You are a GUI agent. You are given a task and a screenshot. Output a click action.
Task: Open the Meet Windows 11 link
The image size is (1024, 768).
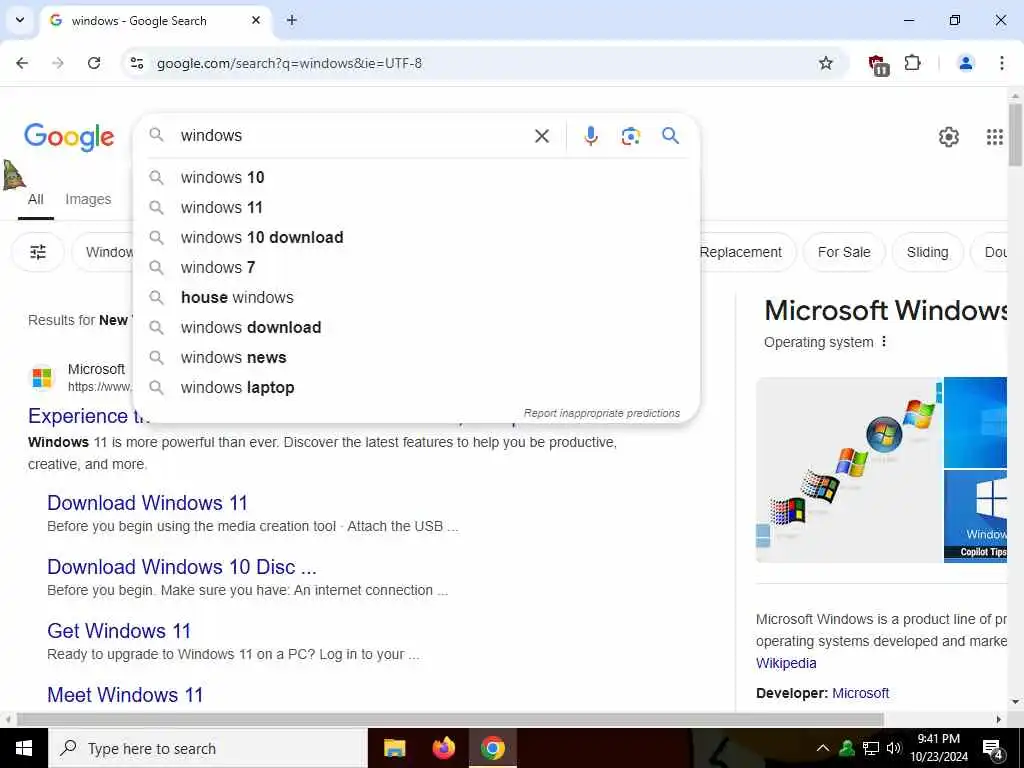[x=125, y=695]
